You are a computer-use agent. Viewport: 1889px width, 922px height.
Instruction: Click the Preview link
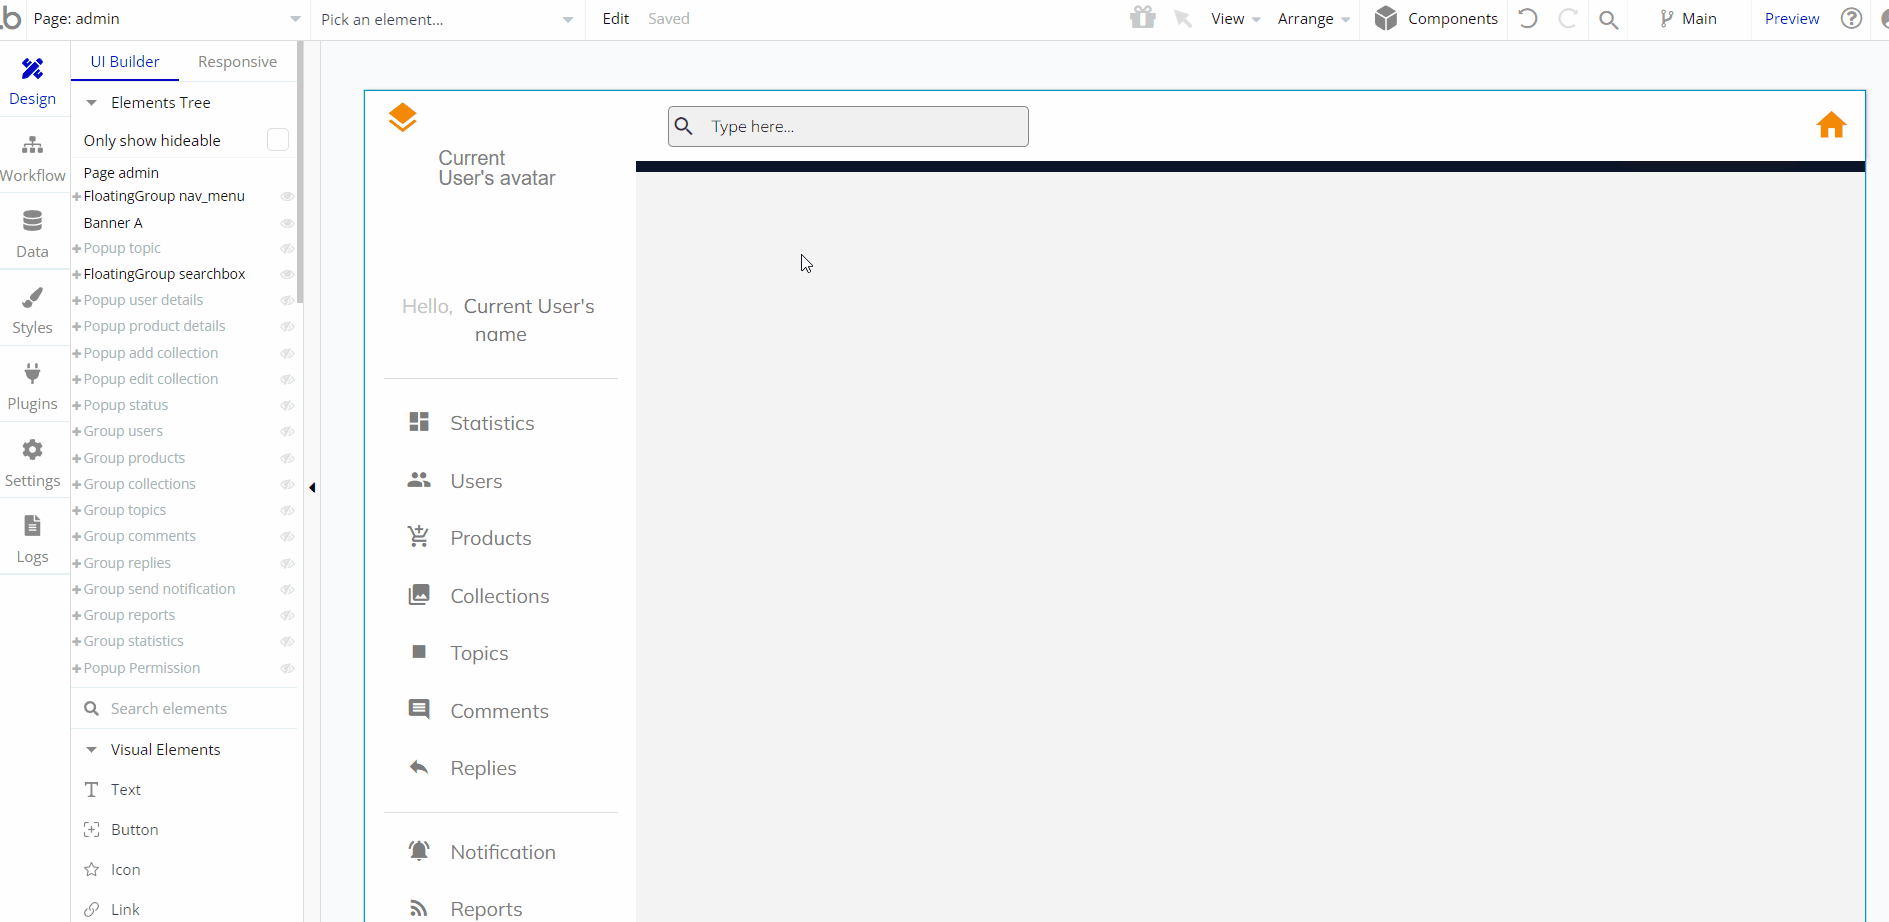[1792, 19]
